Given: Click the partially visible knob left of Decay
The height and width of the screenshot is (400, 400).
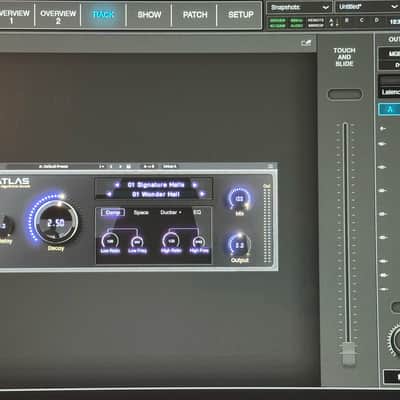Looking at the screenshot, I should tap(6, 226).
